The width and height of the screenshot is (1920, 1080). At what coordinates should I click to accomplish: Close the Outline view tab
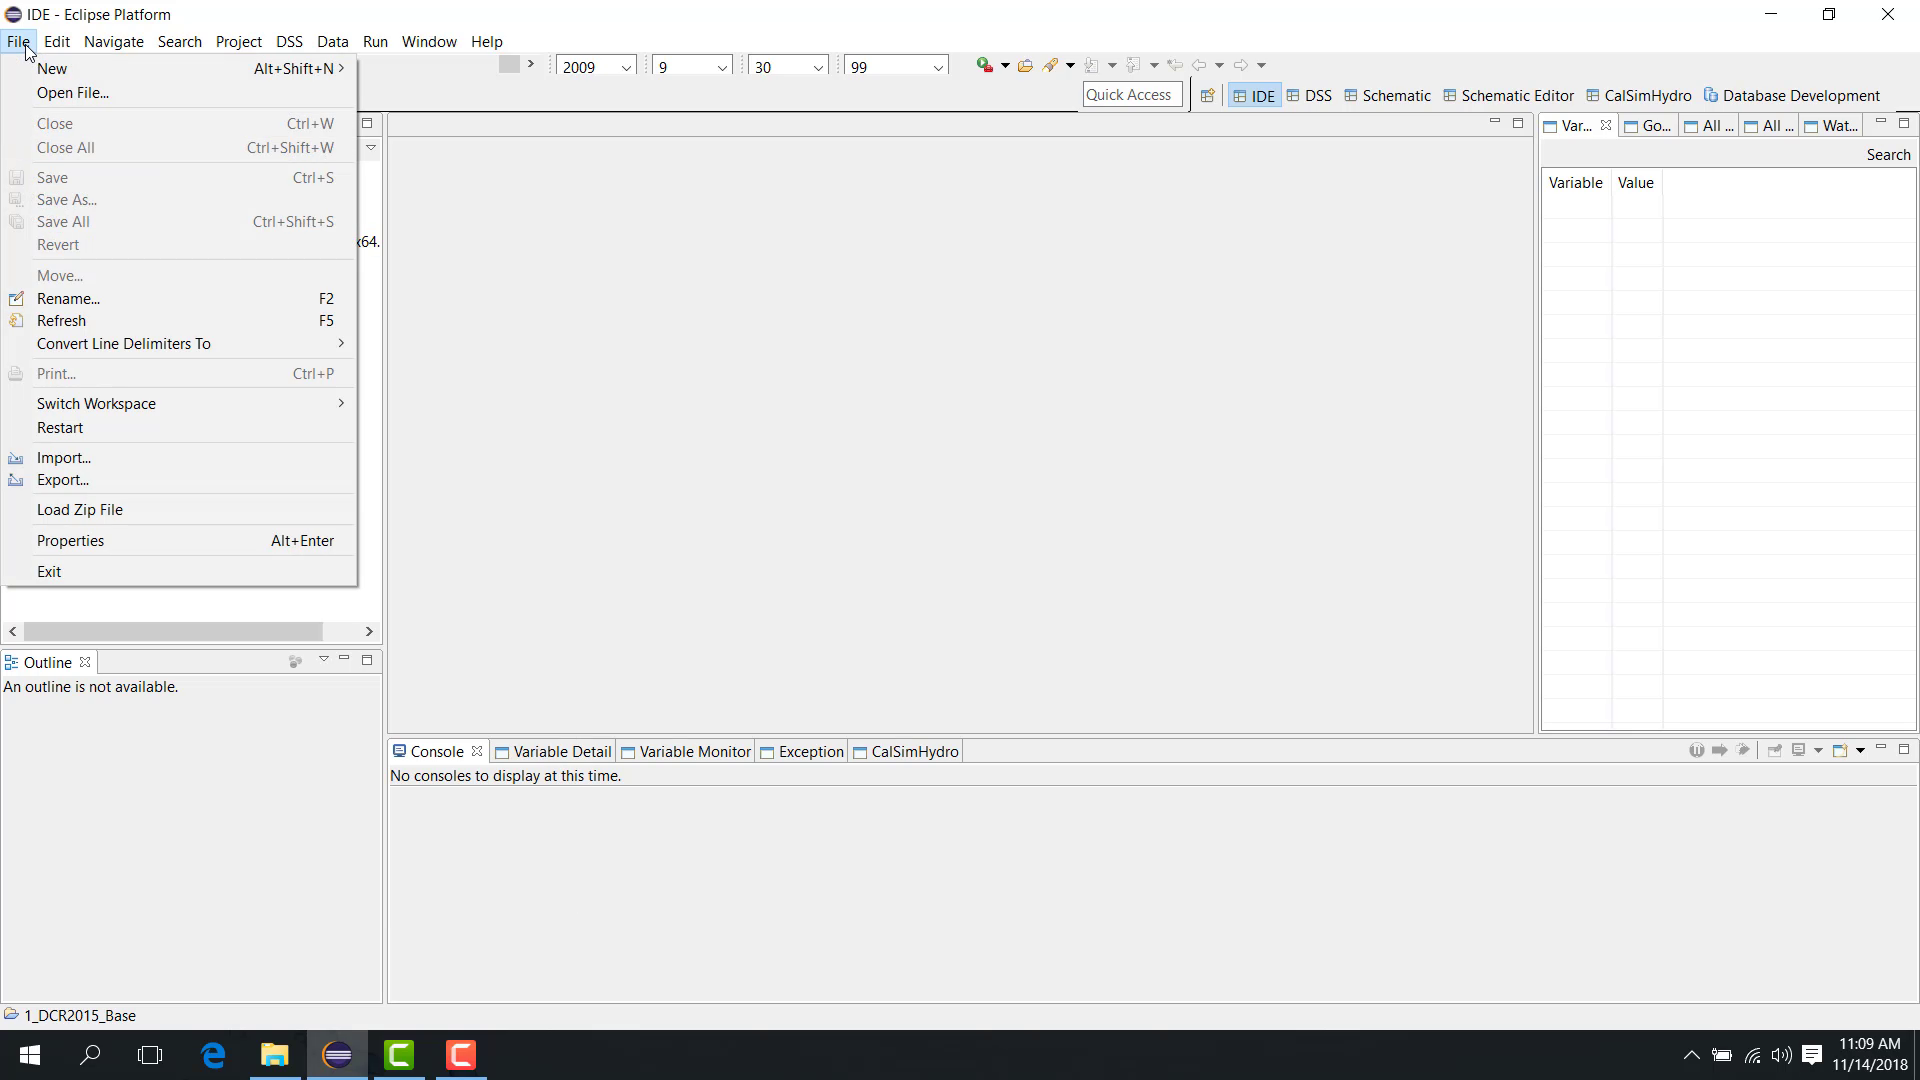(x=85, y=662)
